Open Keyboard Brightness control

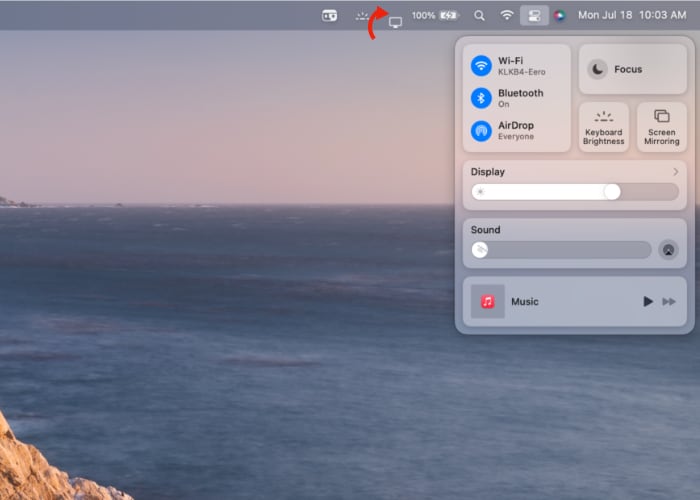[604, 127]
